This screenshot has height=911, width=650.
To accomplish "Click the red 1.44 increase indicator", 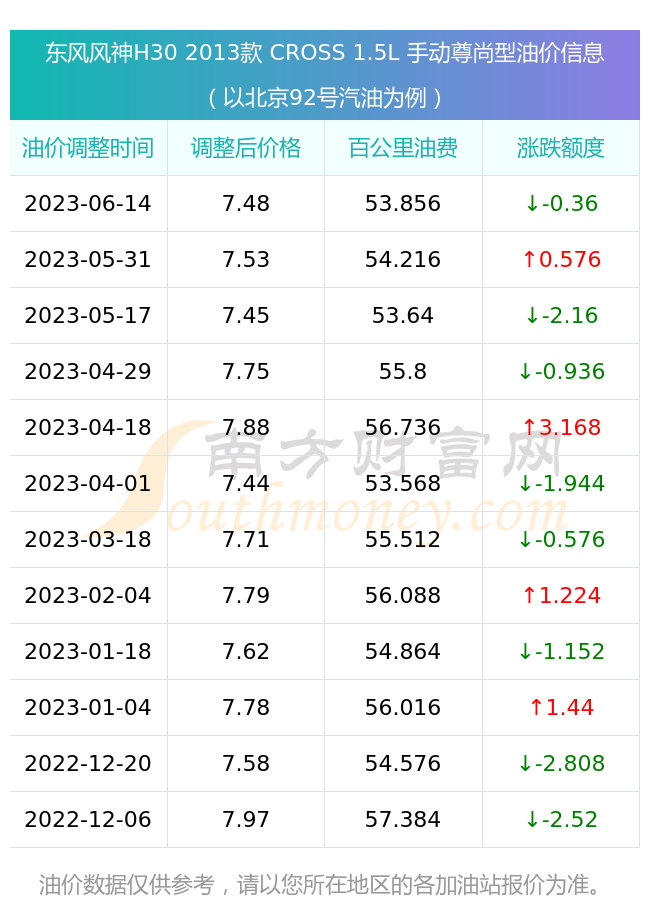I will (x=561, y=708).
